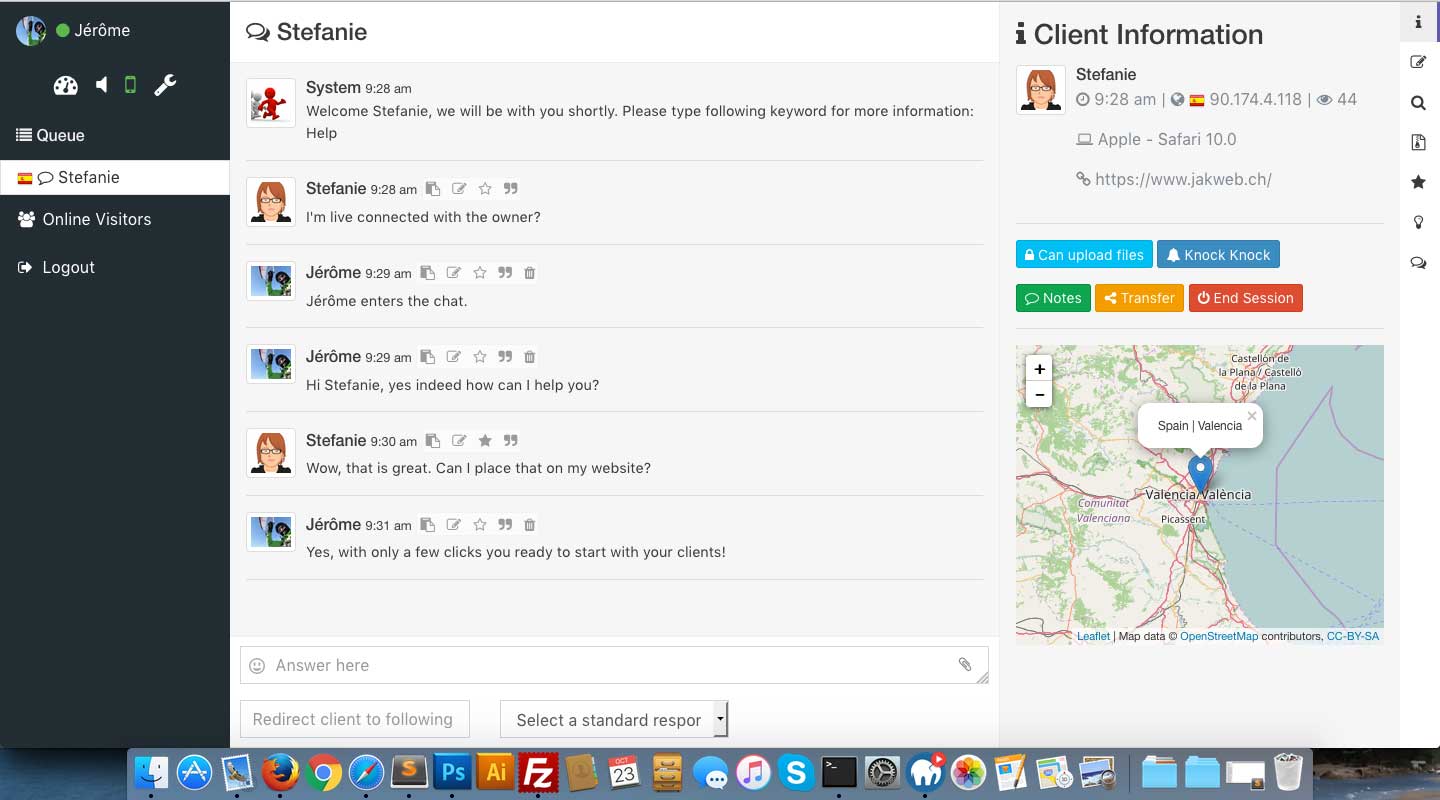Toggle the sound speaker icon
The height and width of the screenshot is (800, 1440).
[x=101, y=85]
